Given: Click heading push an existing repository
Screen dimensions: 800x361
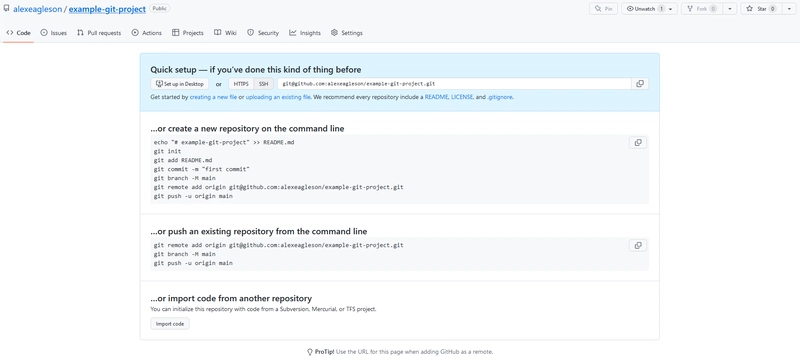Looking at the screenshot, I should click(259, 231).
